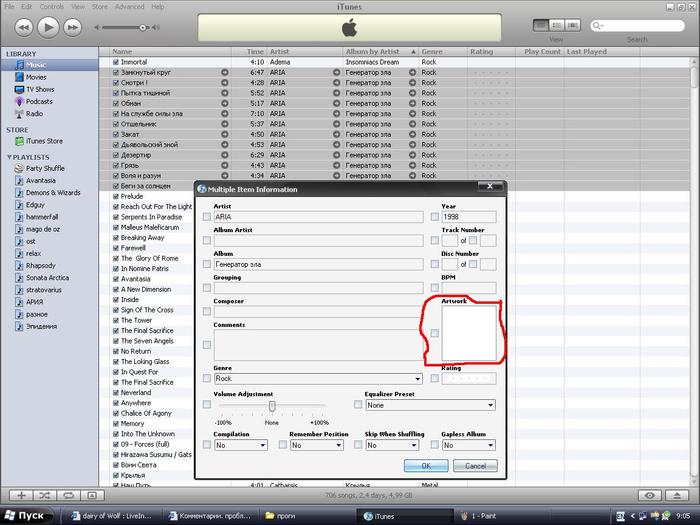The width and height of the screenshot is (700, 525).
Task: Open the iTunes Store in sidebar
Action: tap(43, 141)
